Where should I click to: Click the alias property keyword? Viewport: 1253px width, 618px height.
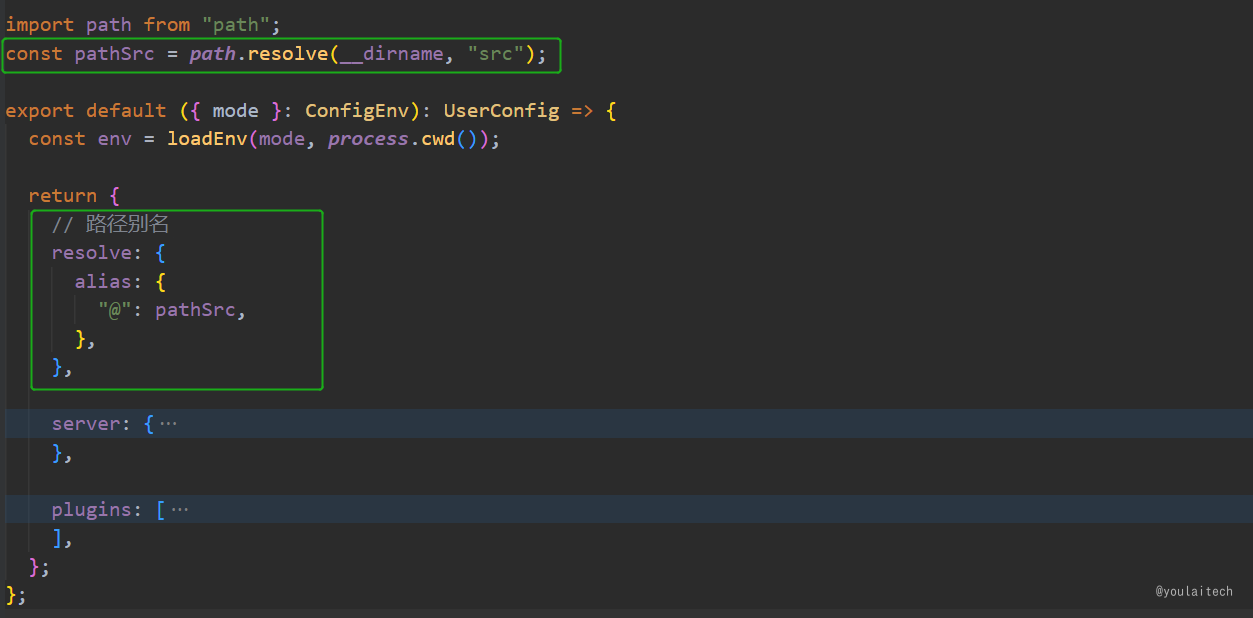(x=104, y=281)
